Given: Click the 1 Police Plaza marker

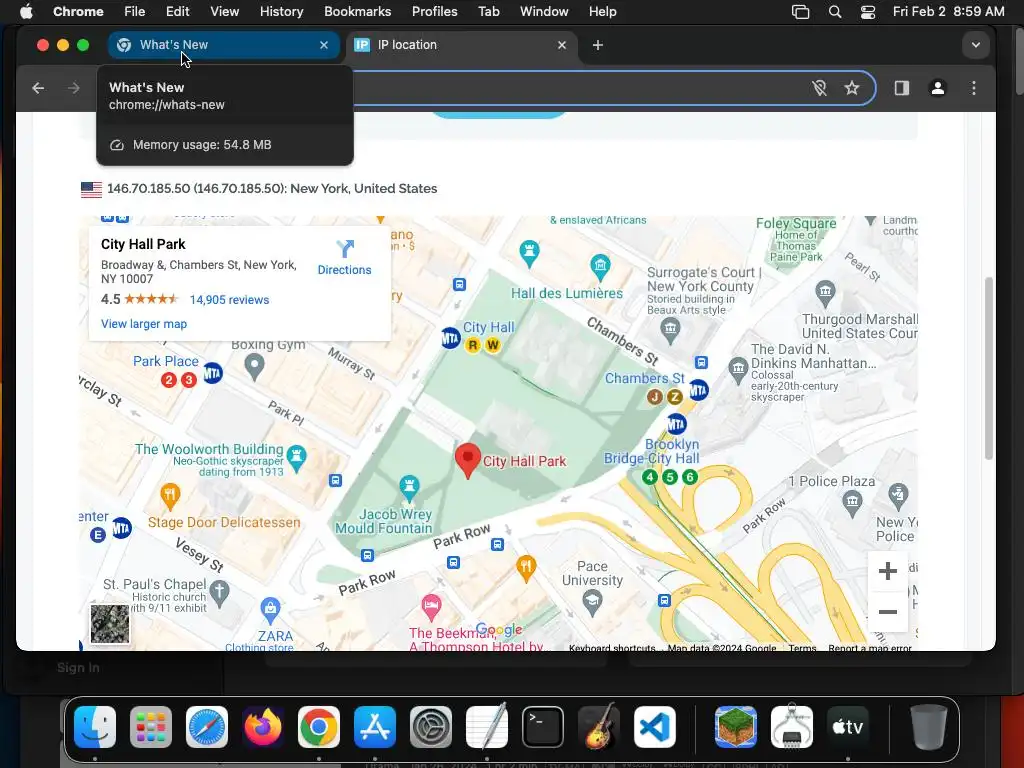Looking at the screenshot, I should [x=852, y=504].
